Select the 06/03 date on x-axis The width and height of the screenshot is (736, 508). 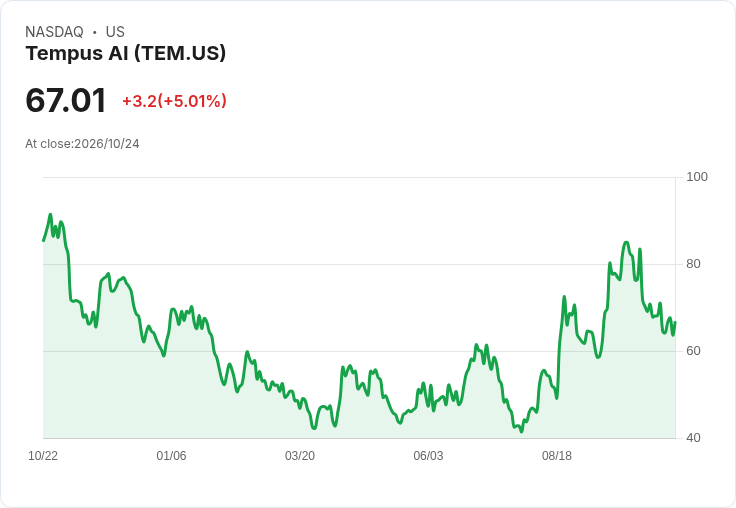pyautogui.click(x=428, y=456)
